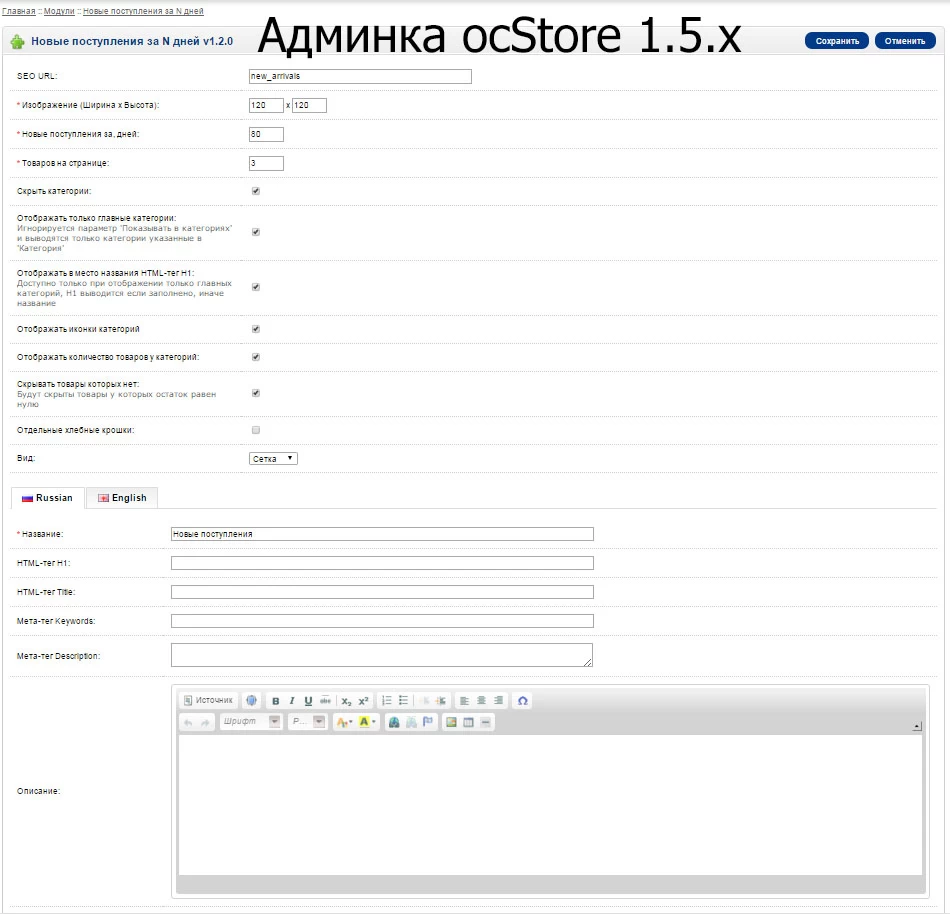Open the font size dropdown
Screen dimensions: 950x914
tap(308, 721)
